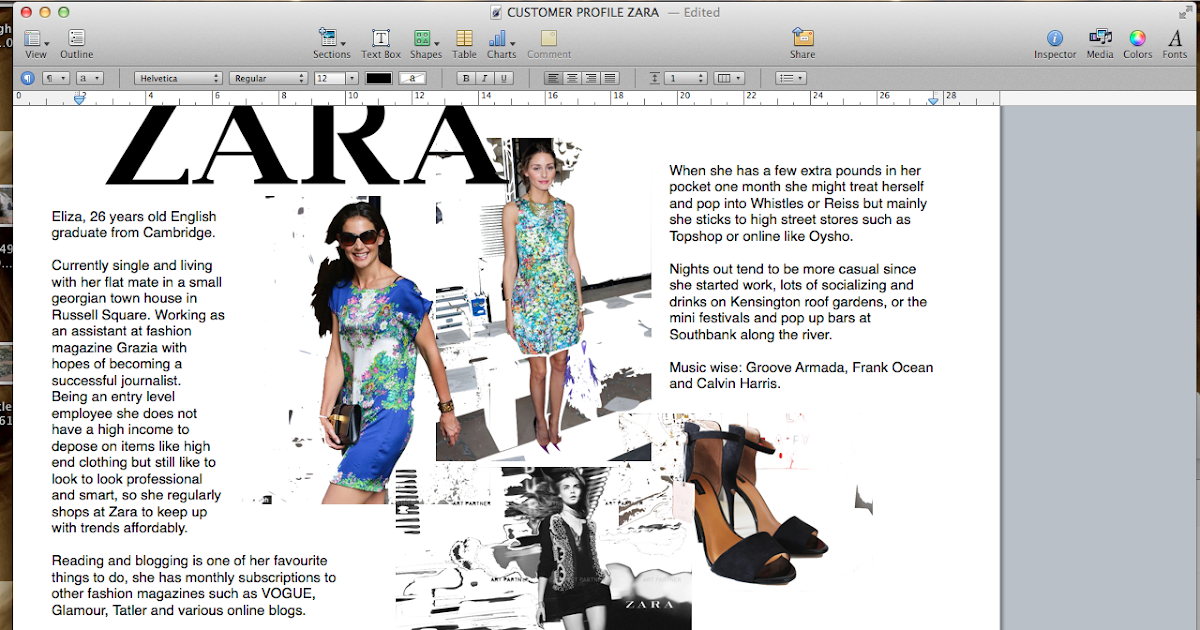
Task: Toggle Underline formatting
Action: point(505,78)
